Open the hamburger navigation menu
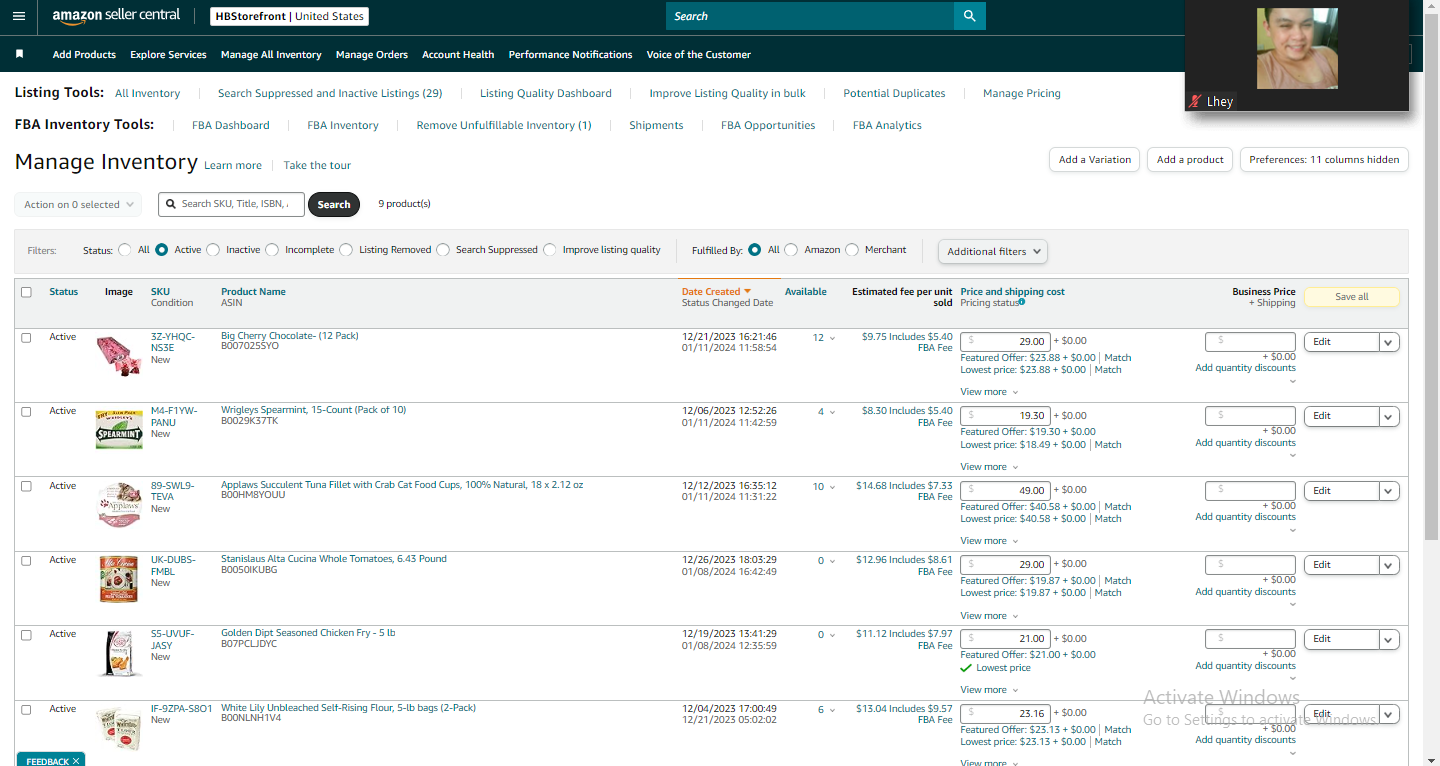 click(x=19, y=16)
